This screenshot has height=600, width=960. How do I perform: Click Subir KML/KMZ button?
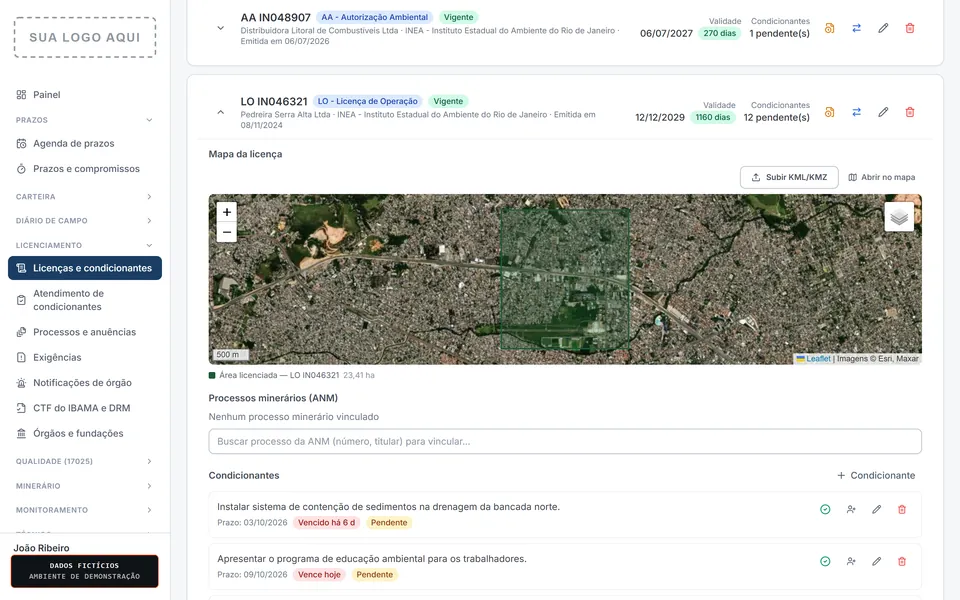[789, 177]
